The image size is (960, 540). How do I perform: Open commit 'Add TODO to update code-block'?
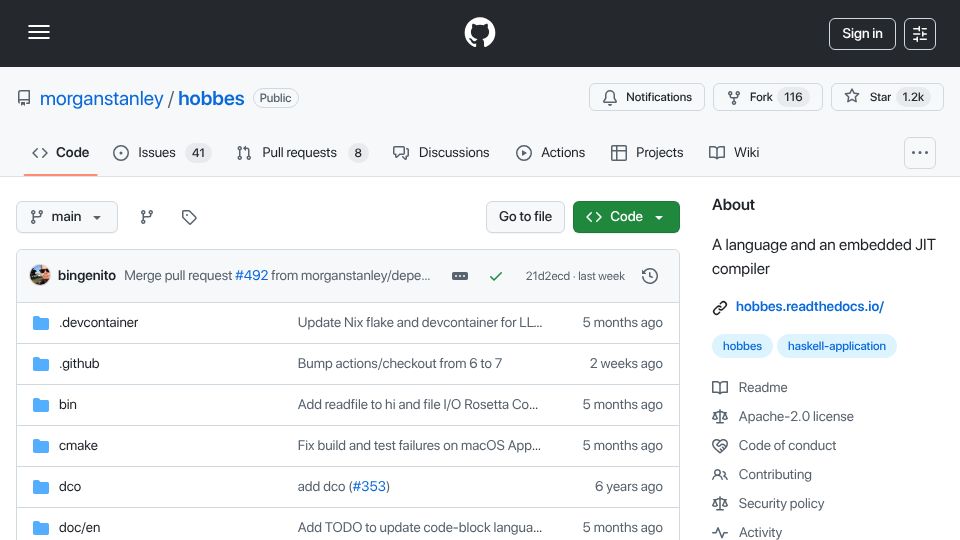tap(420, 528)
